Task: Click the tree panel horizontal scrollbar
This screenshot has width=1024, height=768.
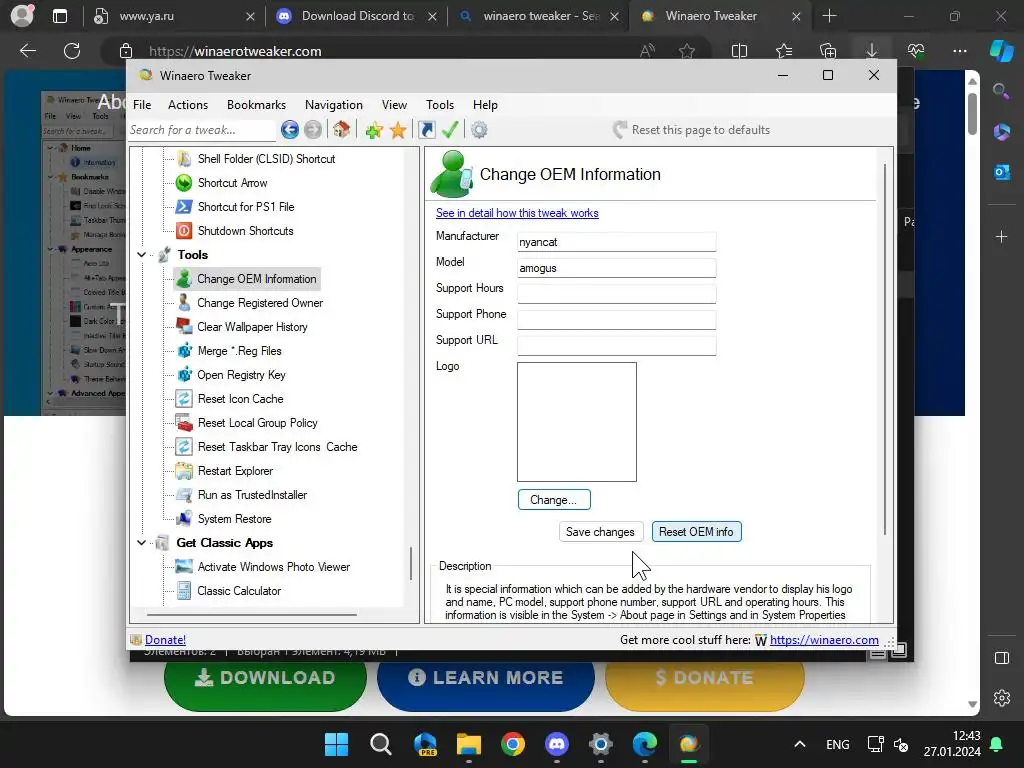Action: [252, 615]
